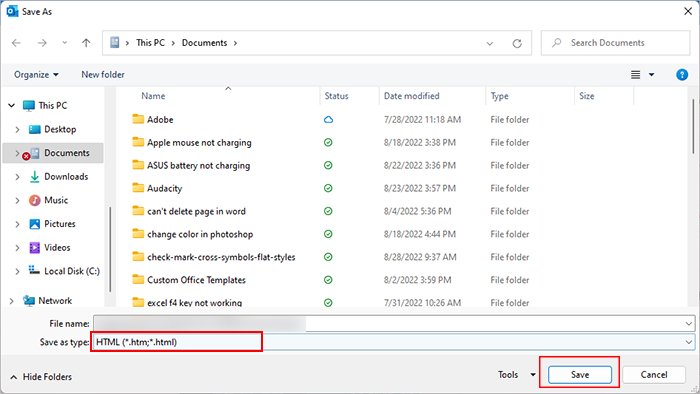This screenshot has height=394, width=700.
Task: Click folder icon beside Custom Office Templates
Action: (x=138, y=279)
